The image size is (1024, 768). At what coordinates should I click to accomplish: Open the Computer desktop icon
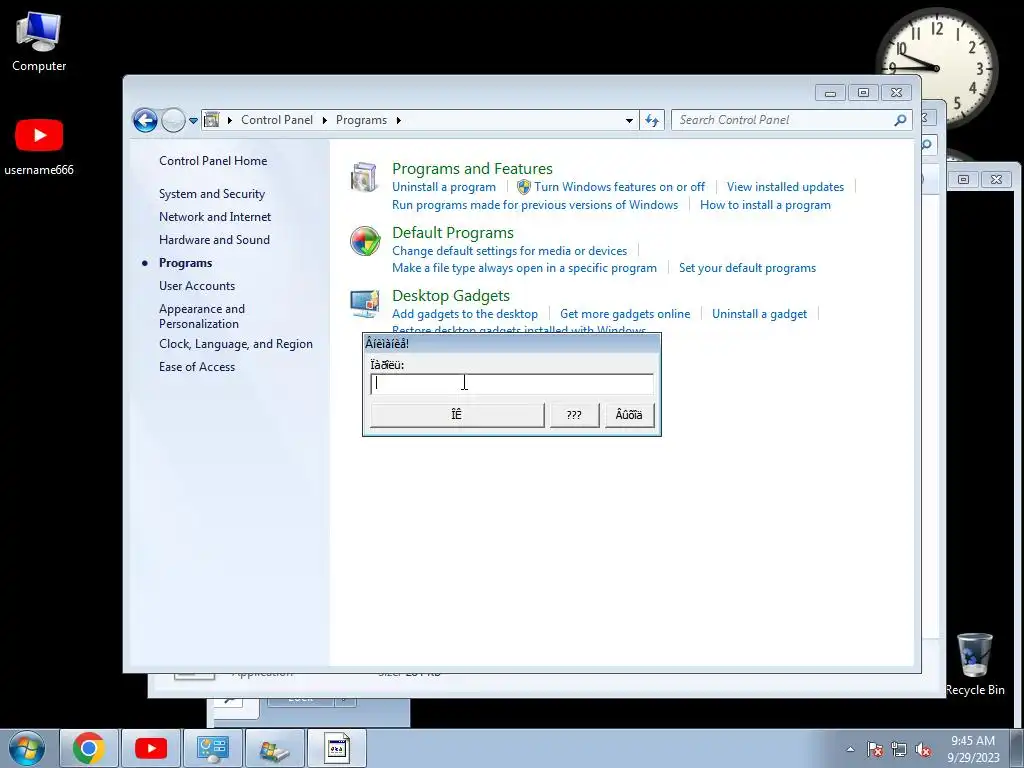[x=39, y=41]
